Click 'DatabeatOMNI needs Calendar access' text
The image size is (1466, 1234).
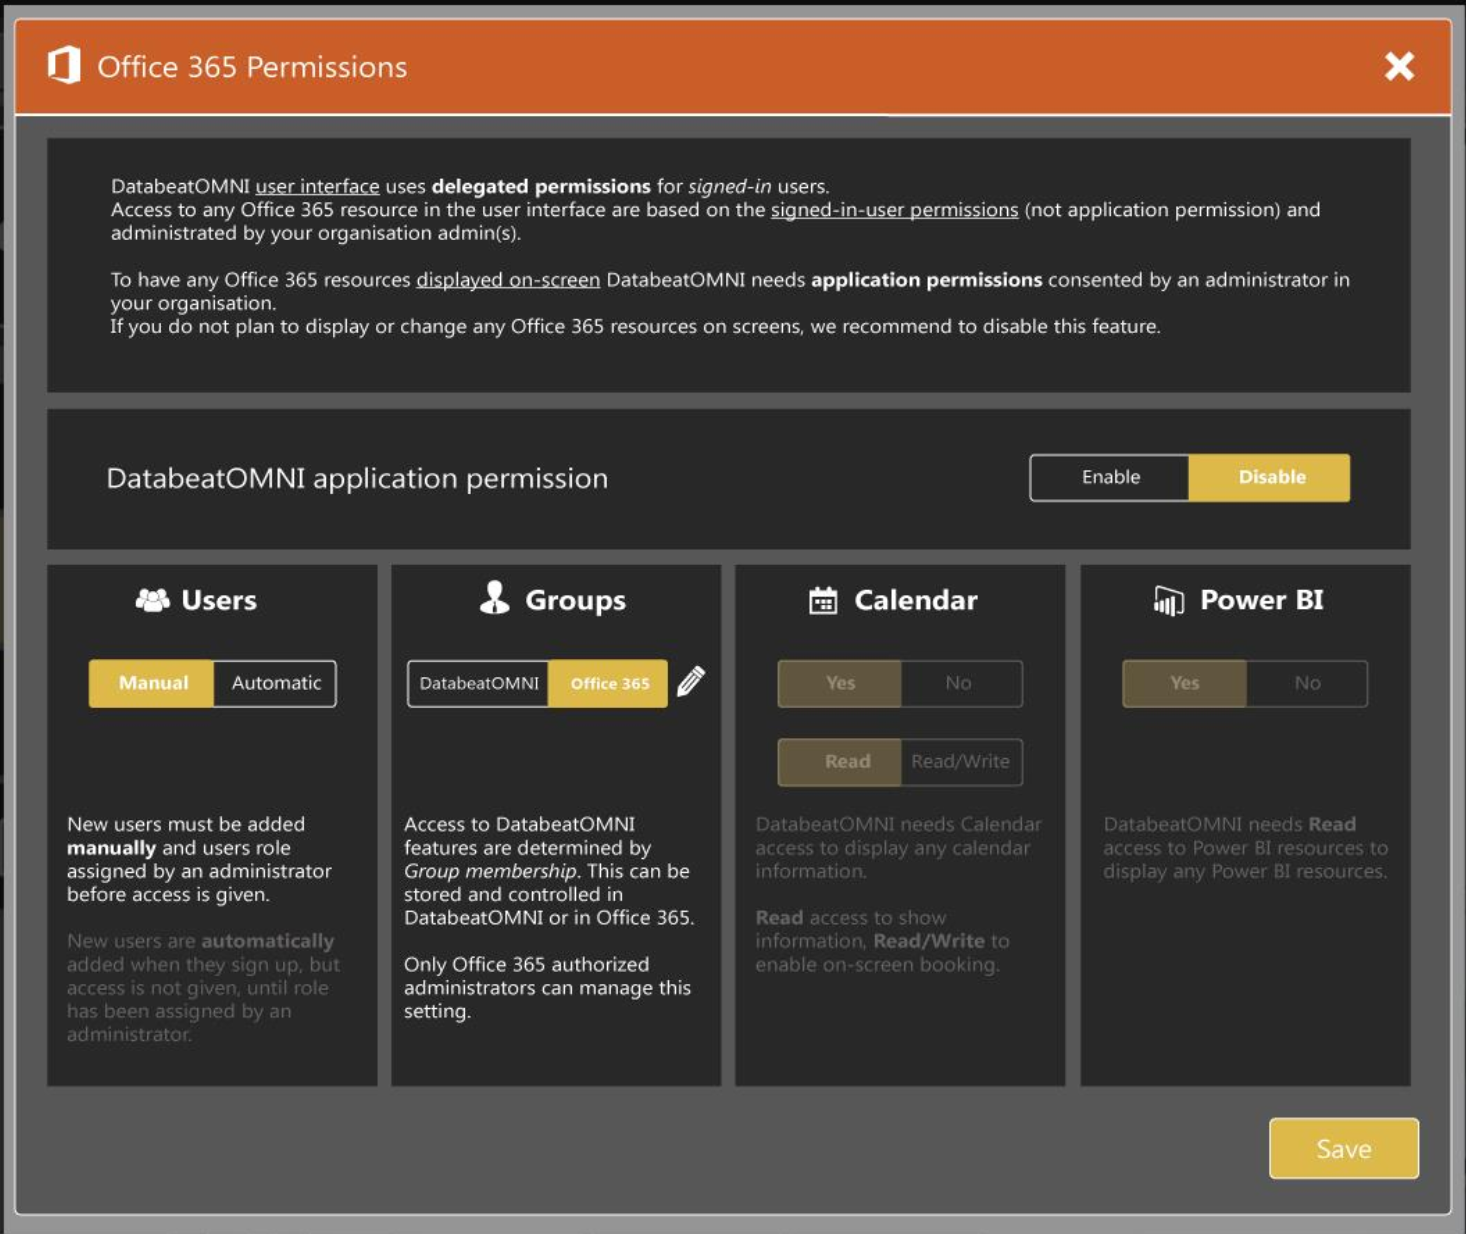pos(898,847)
